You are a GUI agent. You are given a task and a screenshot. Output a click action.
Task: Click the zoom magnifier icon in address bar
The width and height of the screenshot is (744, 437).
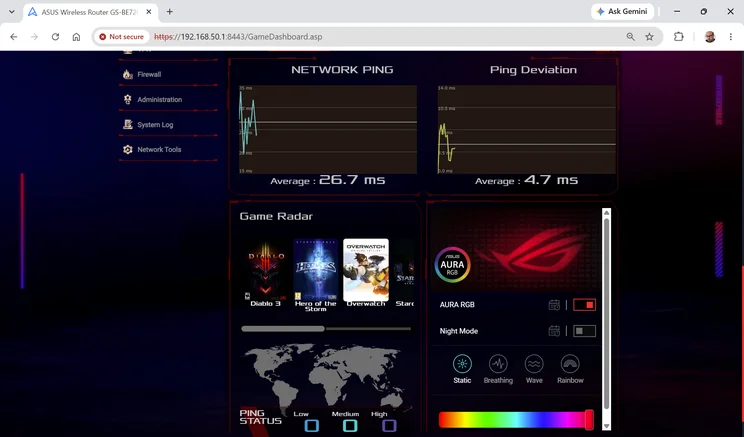click(631, 37)
